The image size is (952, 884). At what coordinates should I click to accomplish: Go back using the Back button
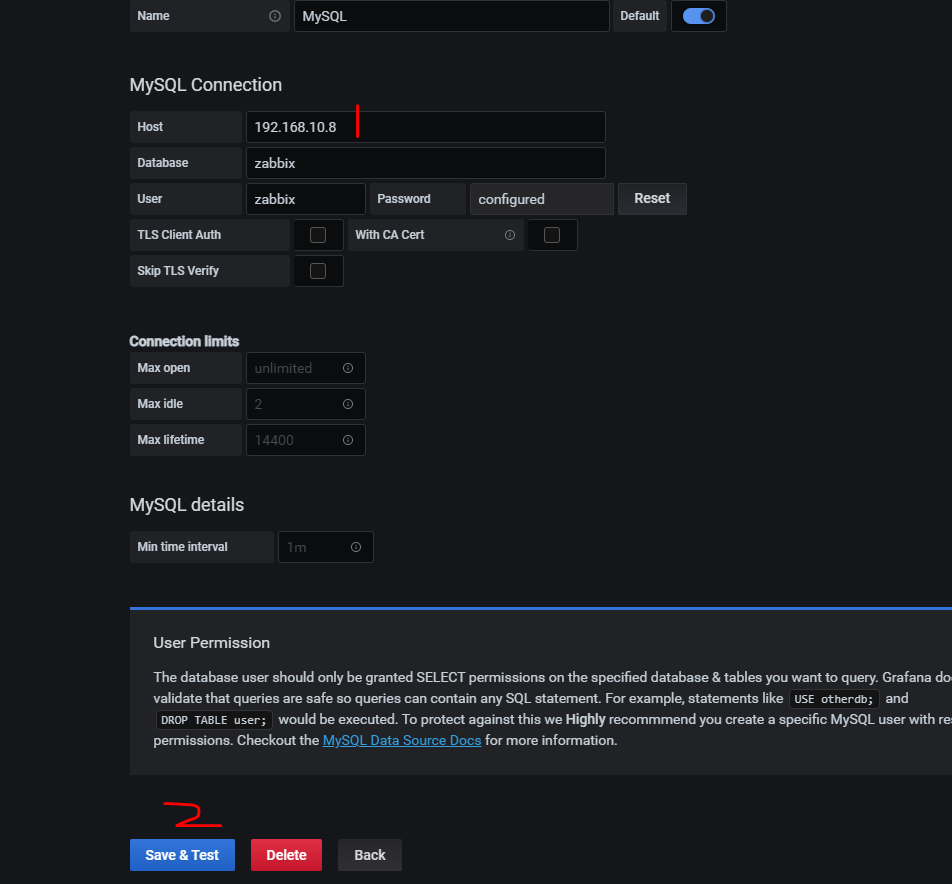pyautogui.click(x=370, y=855)
